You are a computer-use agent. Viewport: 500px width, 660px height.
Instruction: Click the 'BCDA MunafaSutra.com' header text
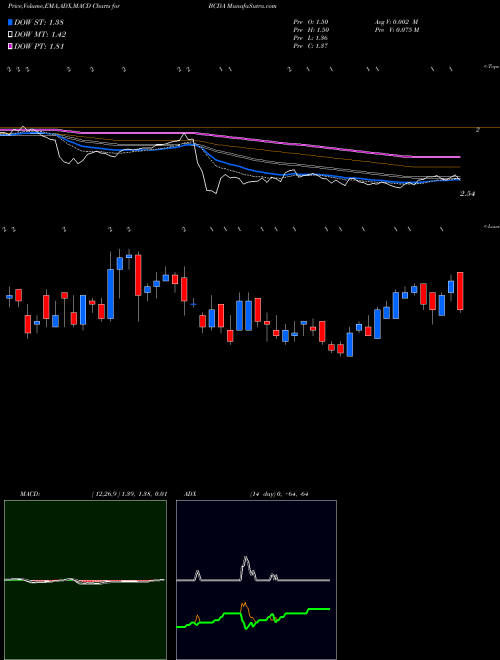tap(242, 6)
